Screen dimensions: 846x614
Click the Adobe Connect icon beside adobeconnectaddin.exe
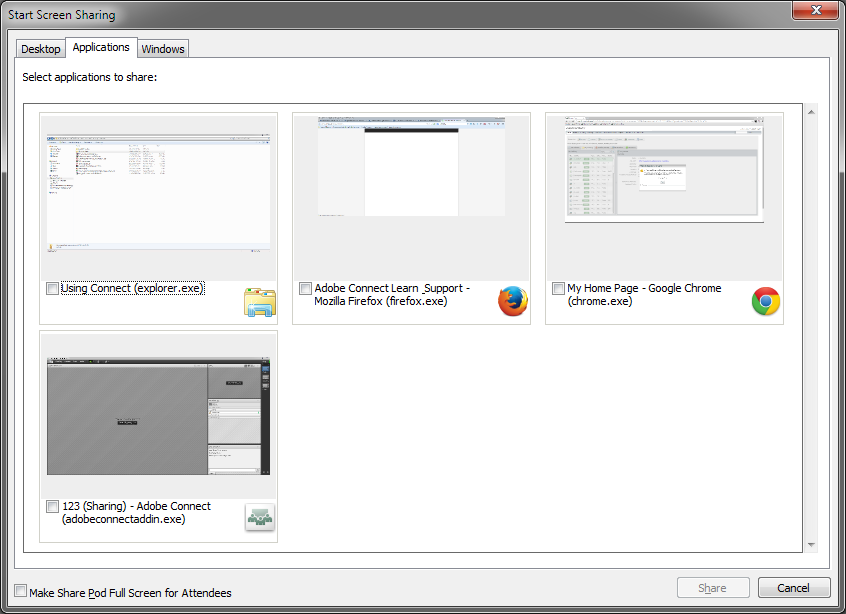(259, 518)
